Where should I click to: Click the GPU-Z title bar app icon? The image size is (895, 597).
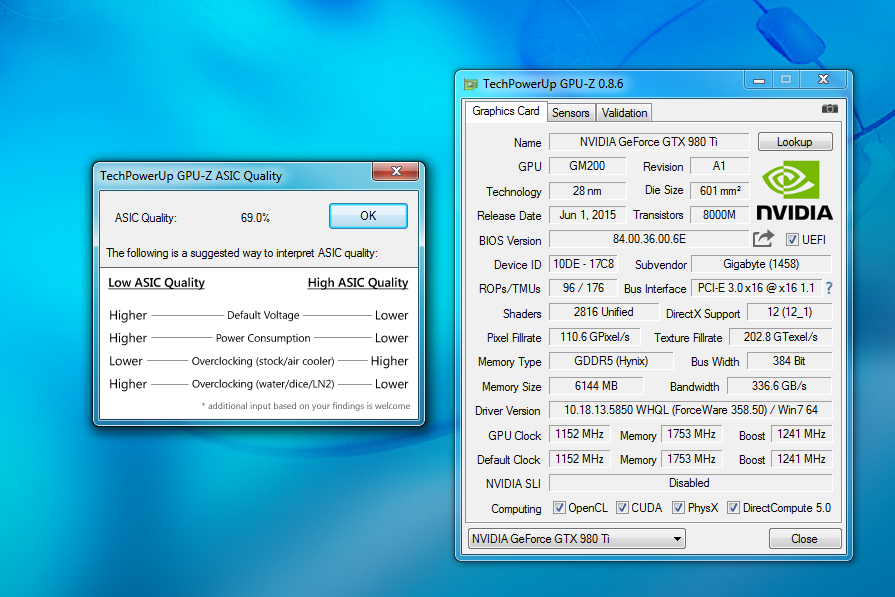pos(470,84)
